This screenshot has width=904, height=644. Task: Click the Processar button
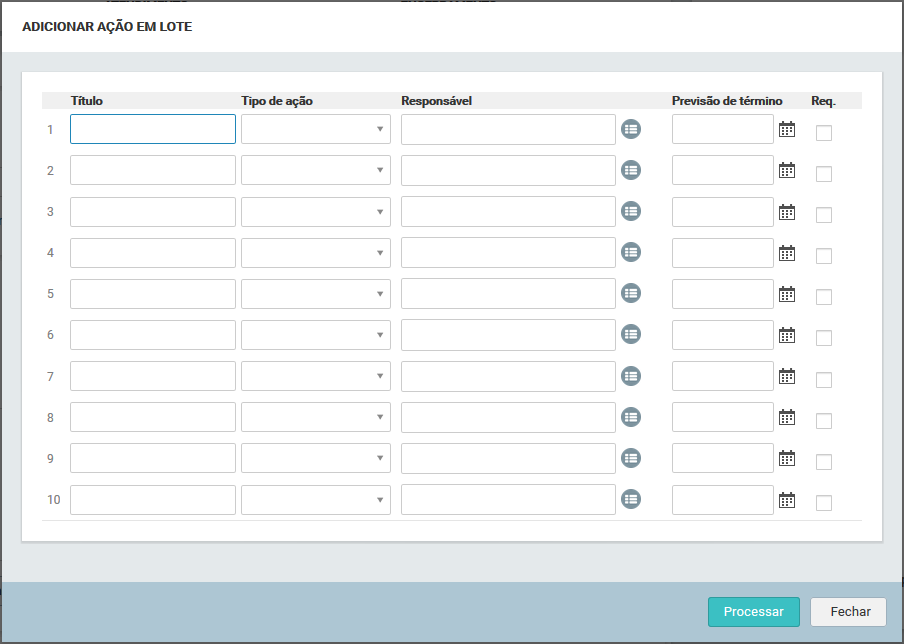754,612
